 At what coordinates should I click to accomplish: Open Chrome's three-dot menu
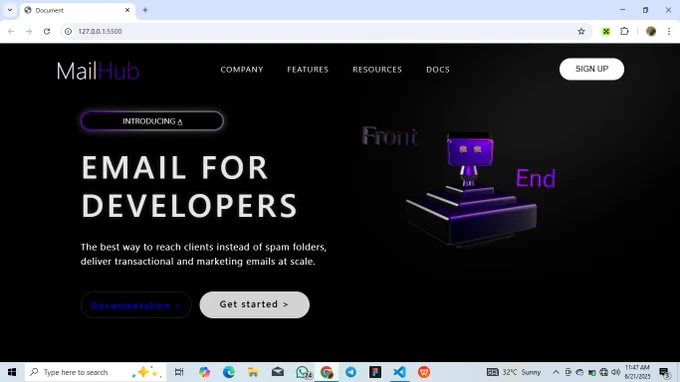pos(669,31)
